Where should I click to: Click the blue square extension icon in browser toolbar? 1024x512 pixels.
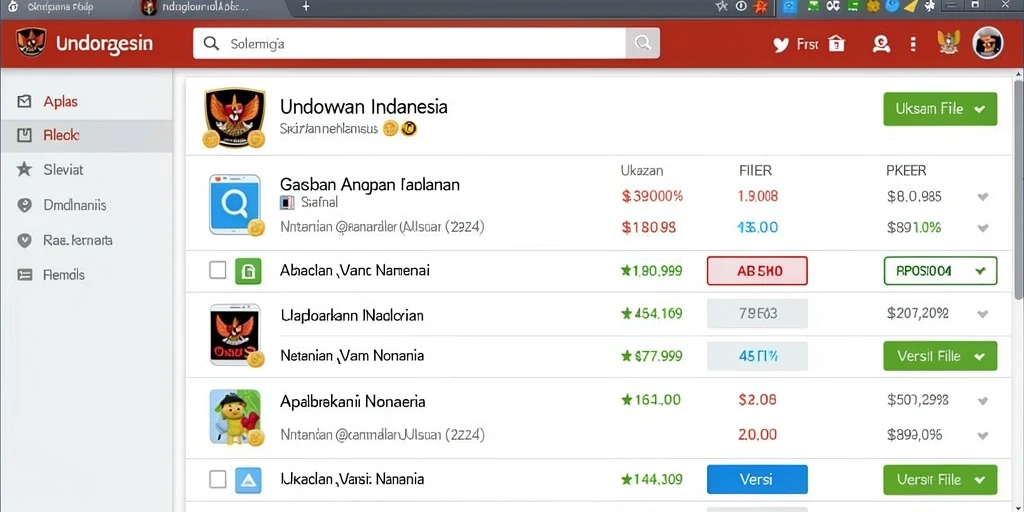point(790,6)
